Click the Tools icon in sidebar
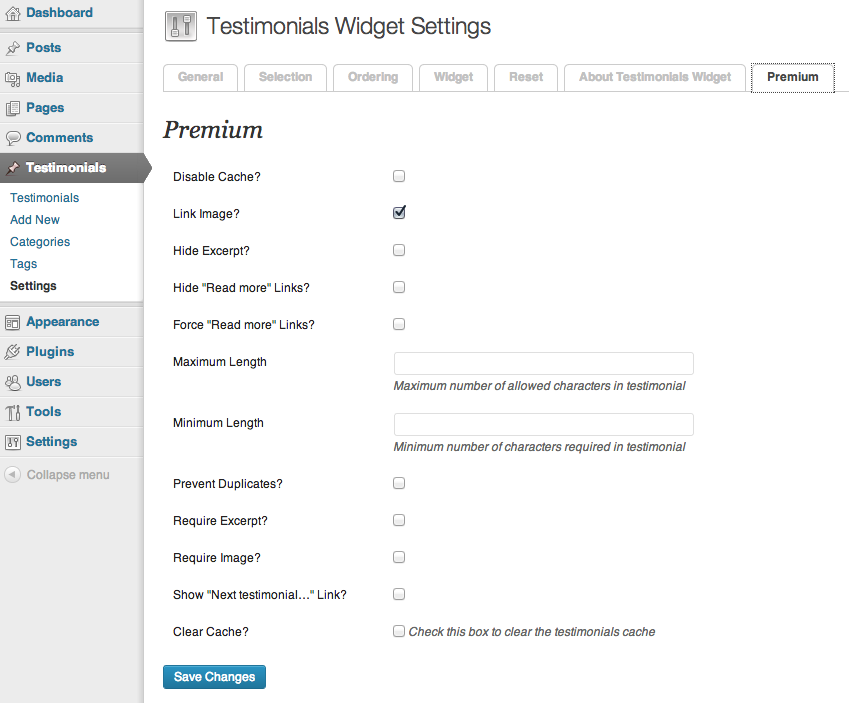 pos(12,413)
